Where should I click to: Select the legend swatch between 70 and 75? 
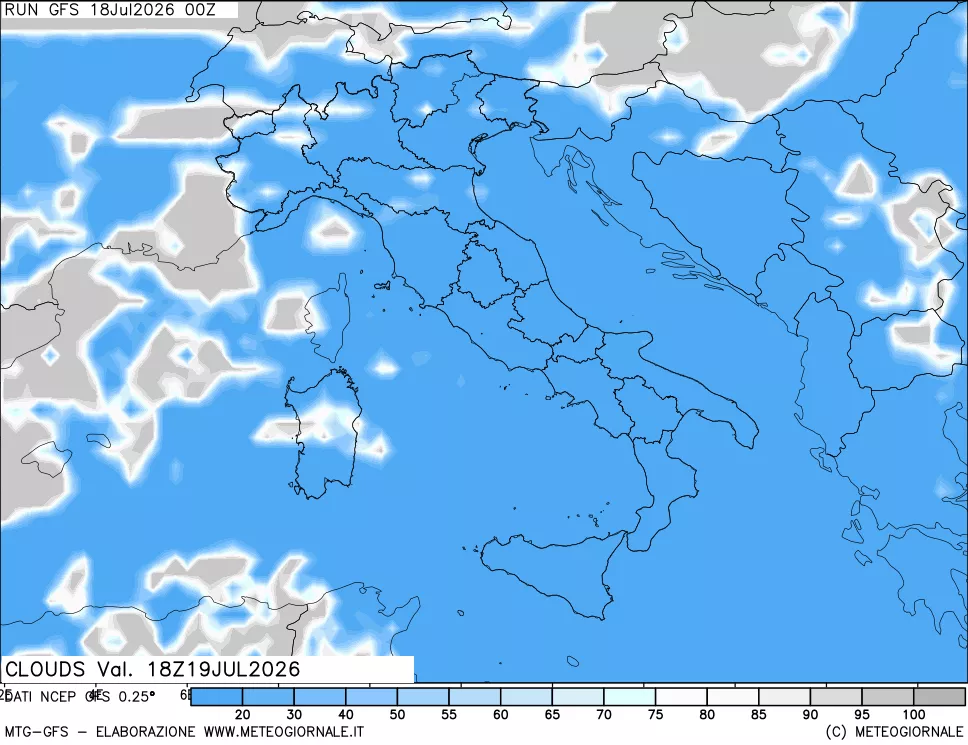tap(629, 697)
